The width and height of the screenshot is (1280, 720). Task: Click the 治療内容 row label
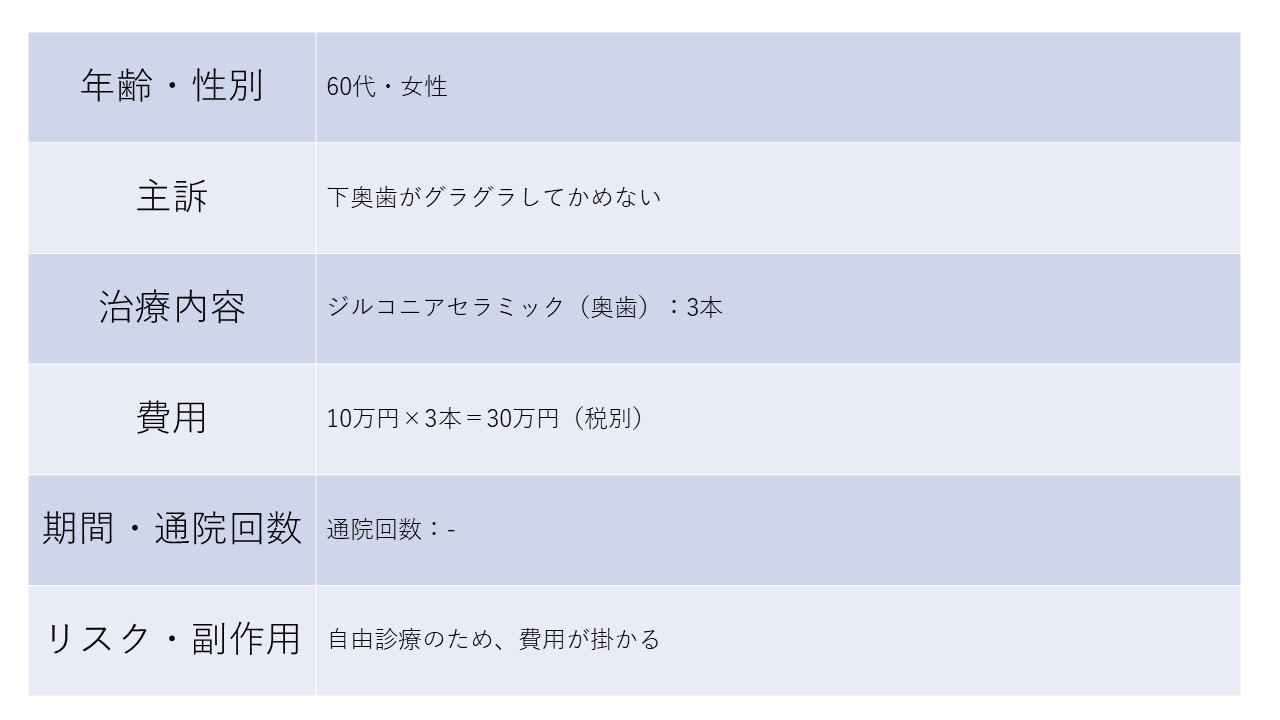(x=171, y=307)
